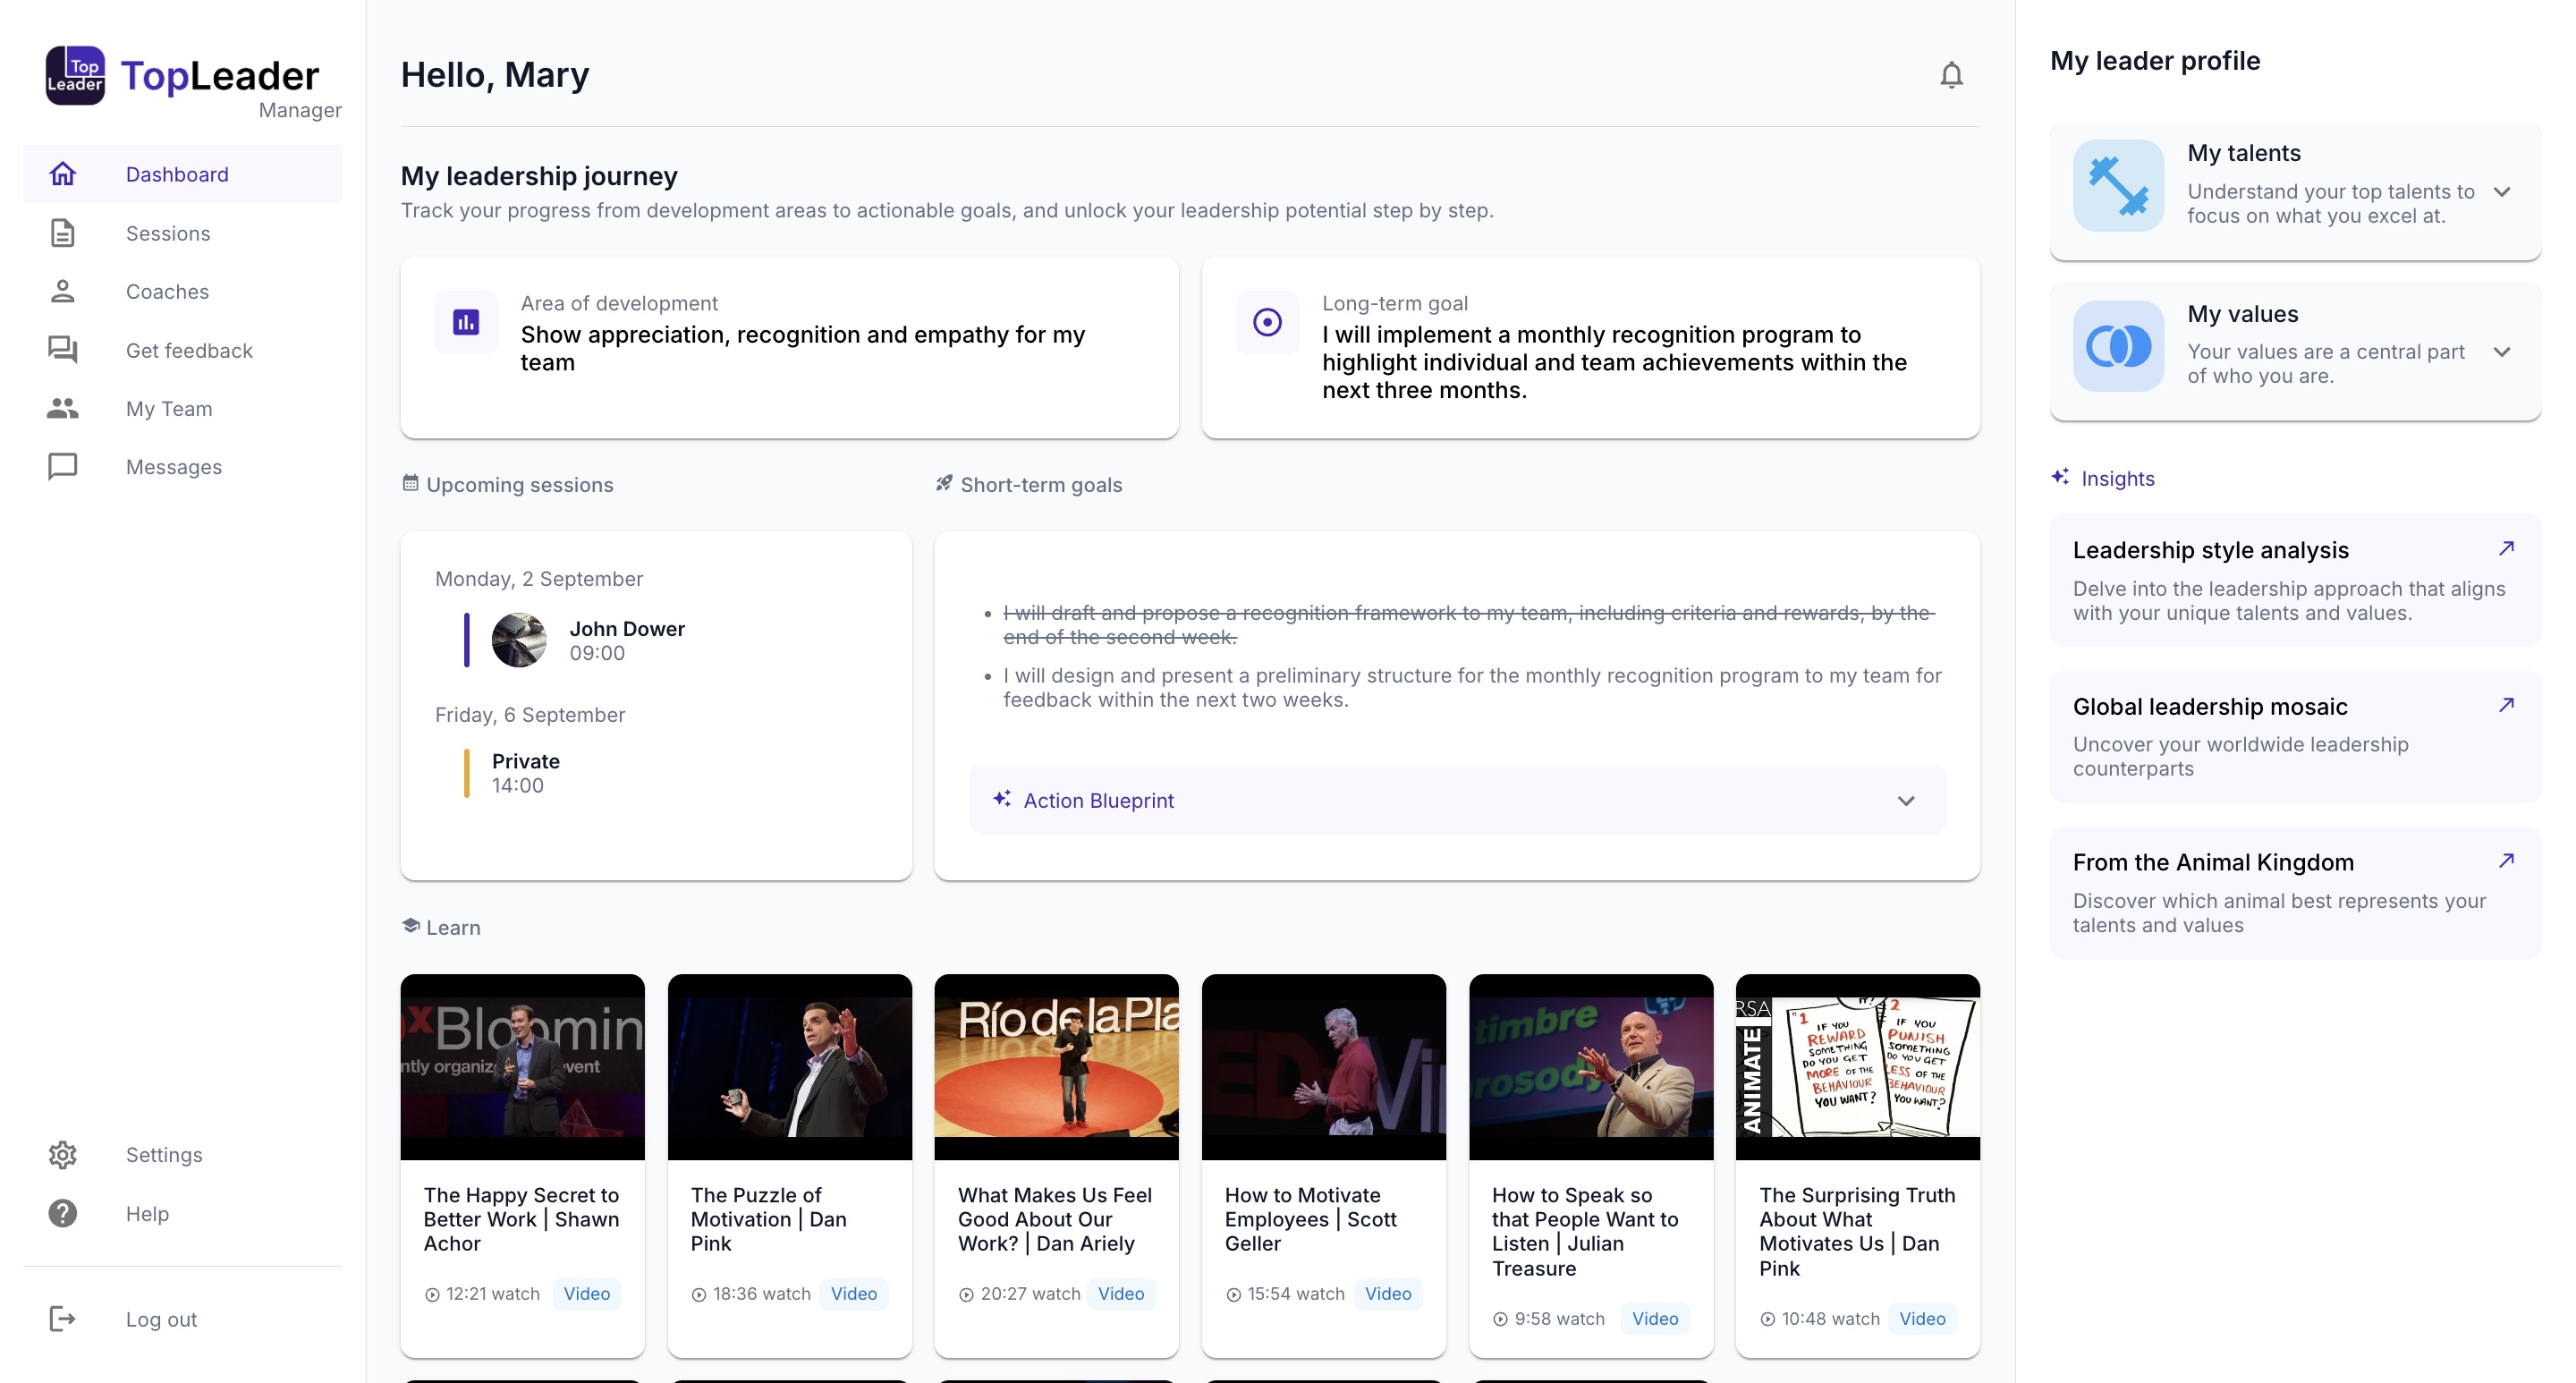2576x1383 pixels.
Task: Click the Sessions sidebar icon
Action: pyautogui.click(x=62, y=233)
